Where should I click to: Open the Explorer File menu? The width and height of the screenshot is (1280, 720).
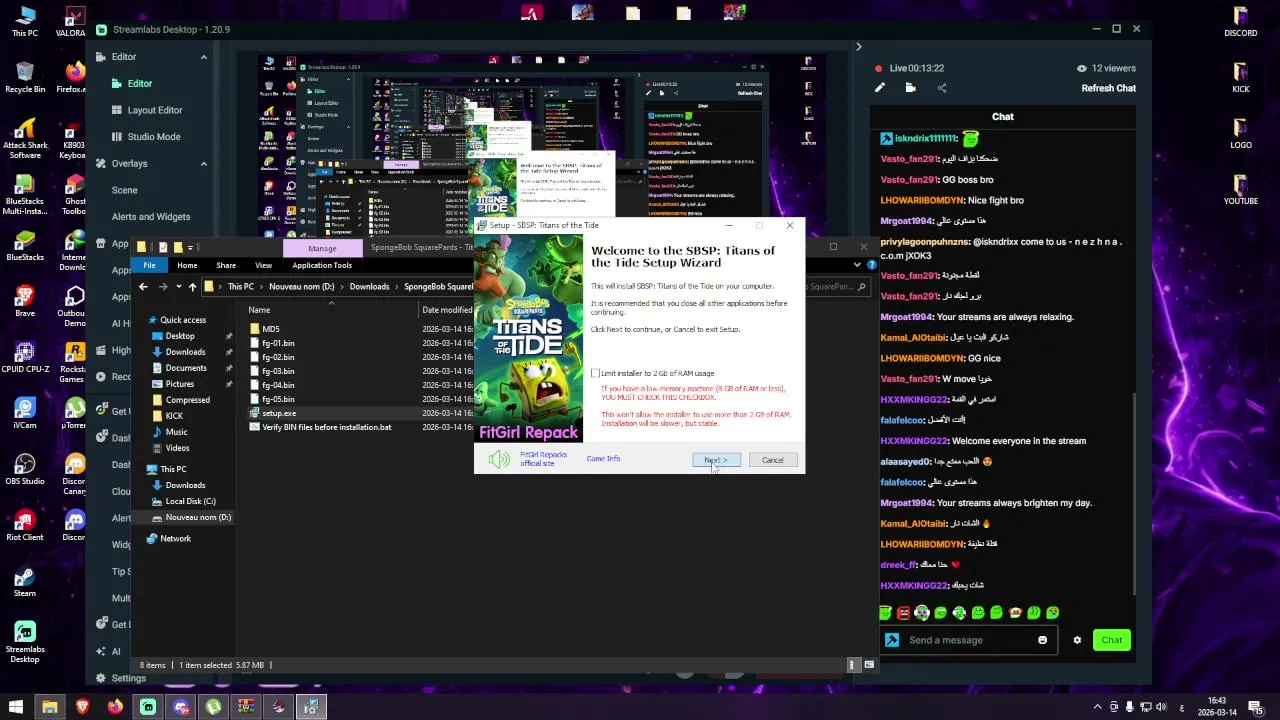point(149,265)
